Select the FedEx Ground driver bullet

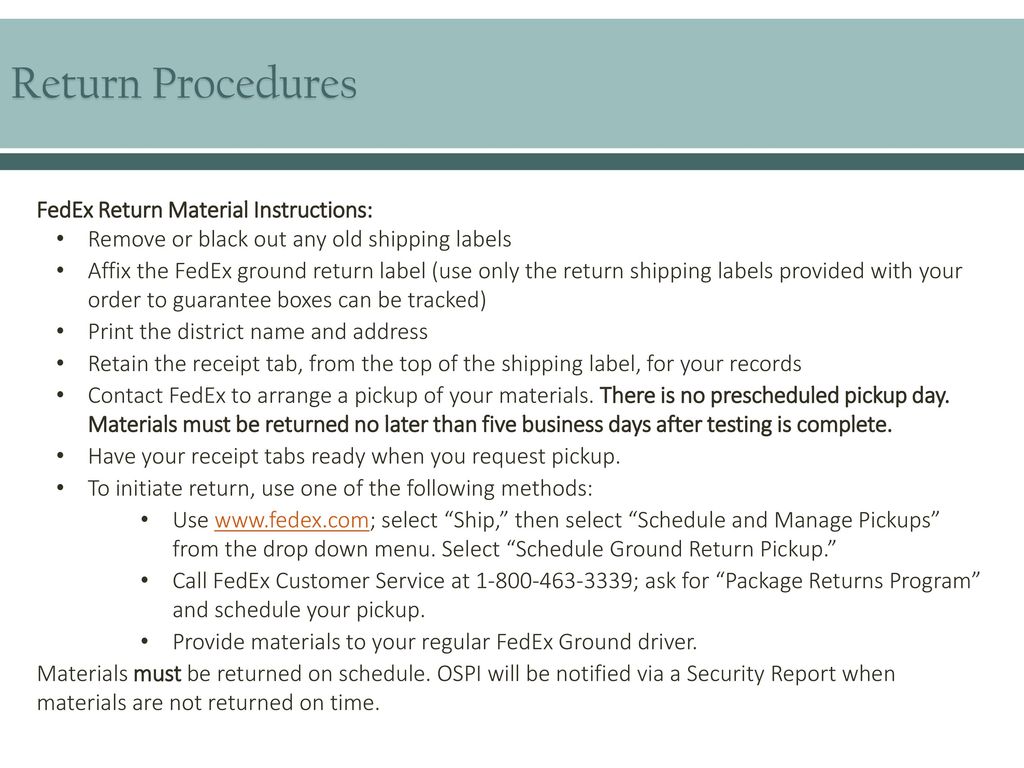point(435,642)
